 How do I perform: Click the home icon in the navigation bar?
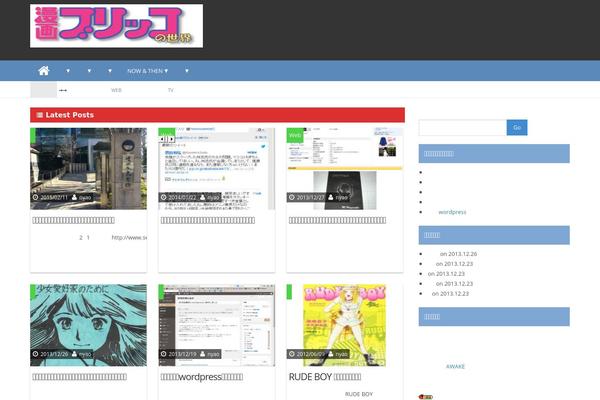pyautogui.click(x=44, y=70)
